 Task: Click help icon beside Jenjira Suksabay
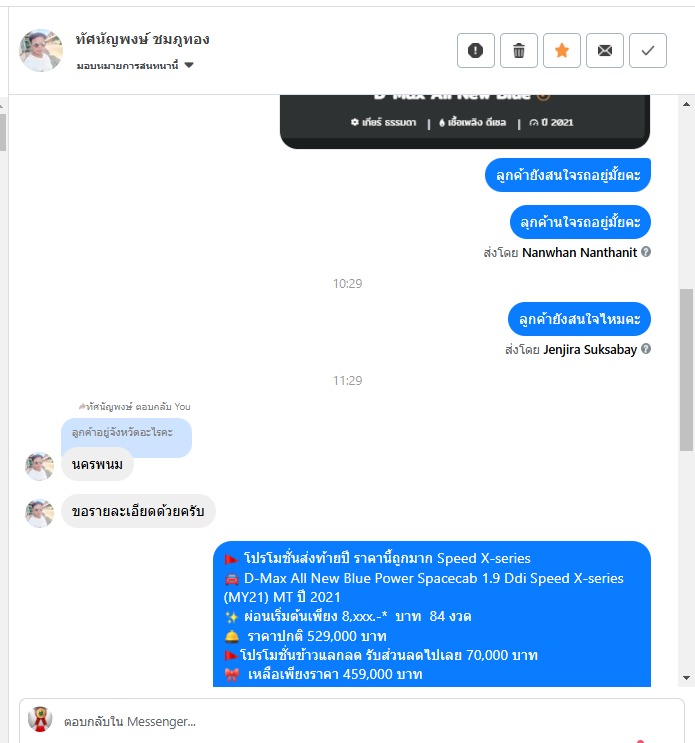[646, 349]
